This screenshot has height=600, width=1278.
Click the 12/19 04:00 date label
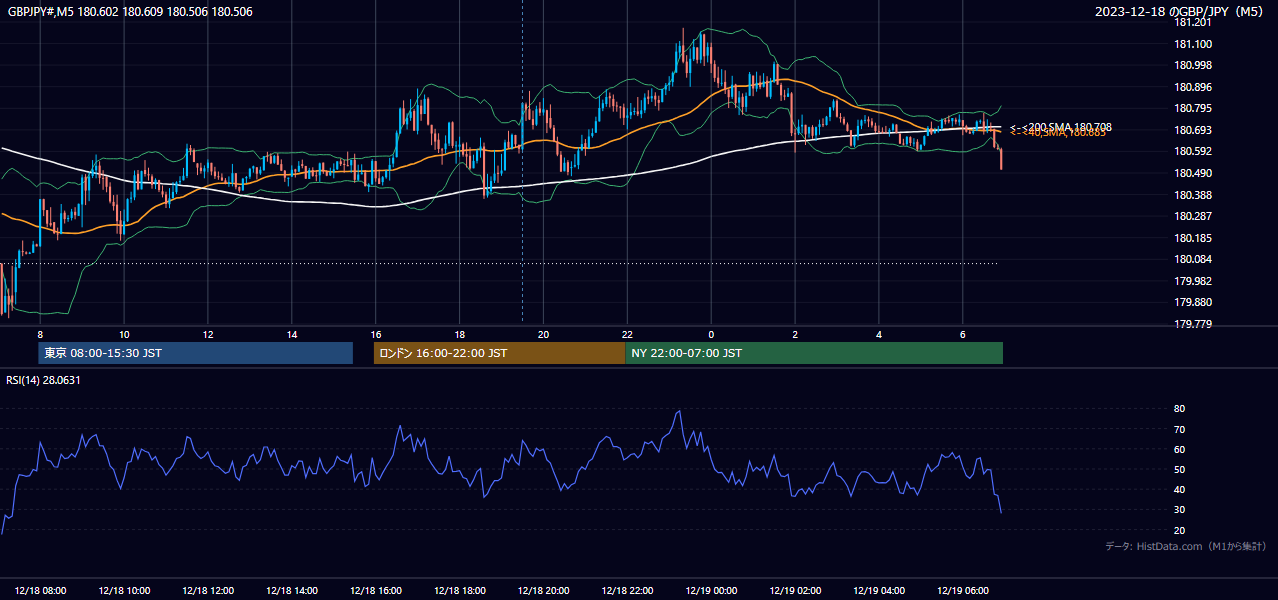pos(879,591)
